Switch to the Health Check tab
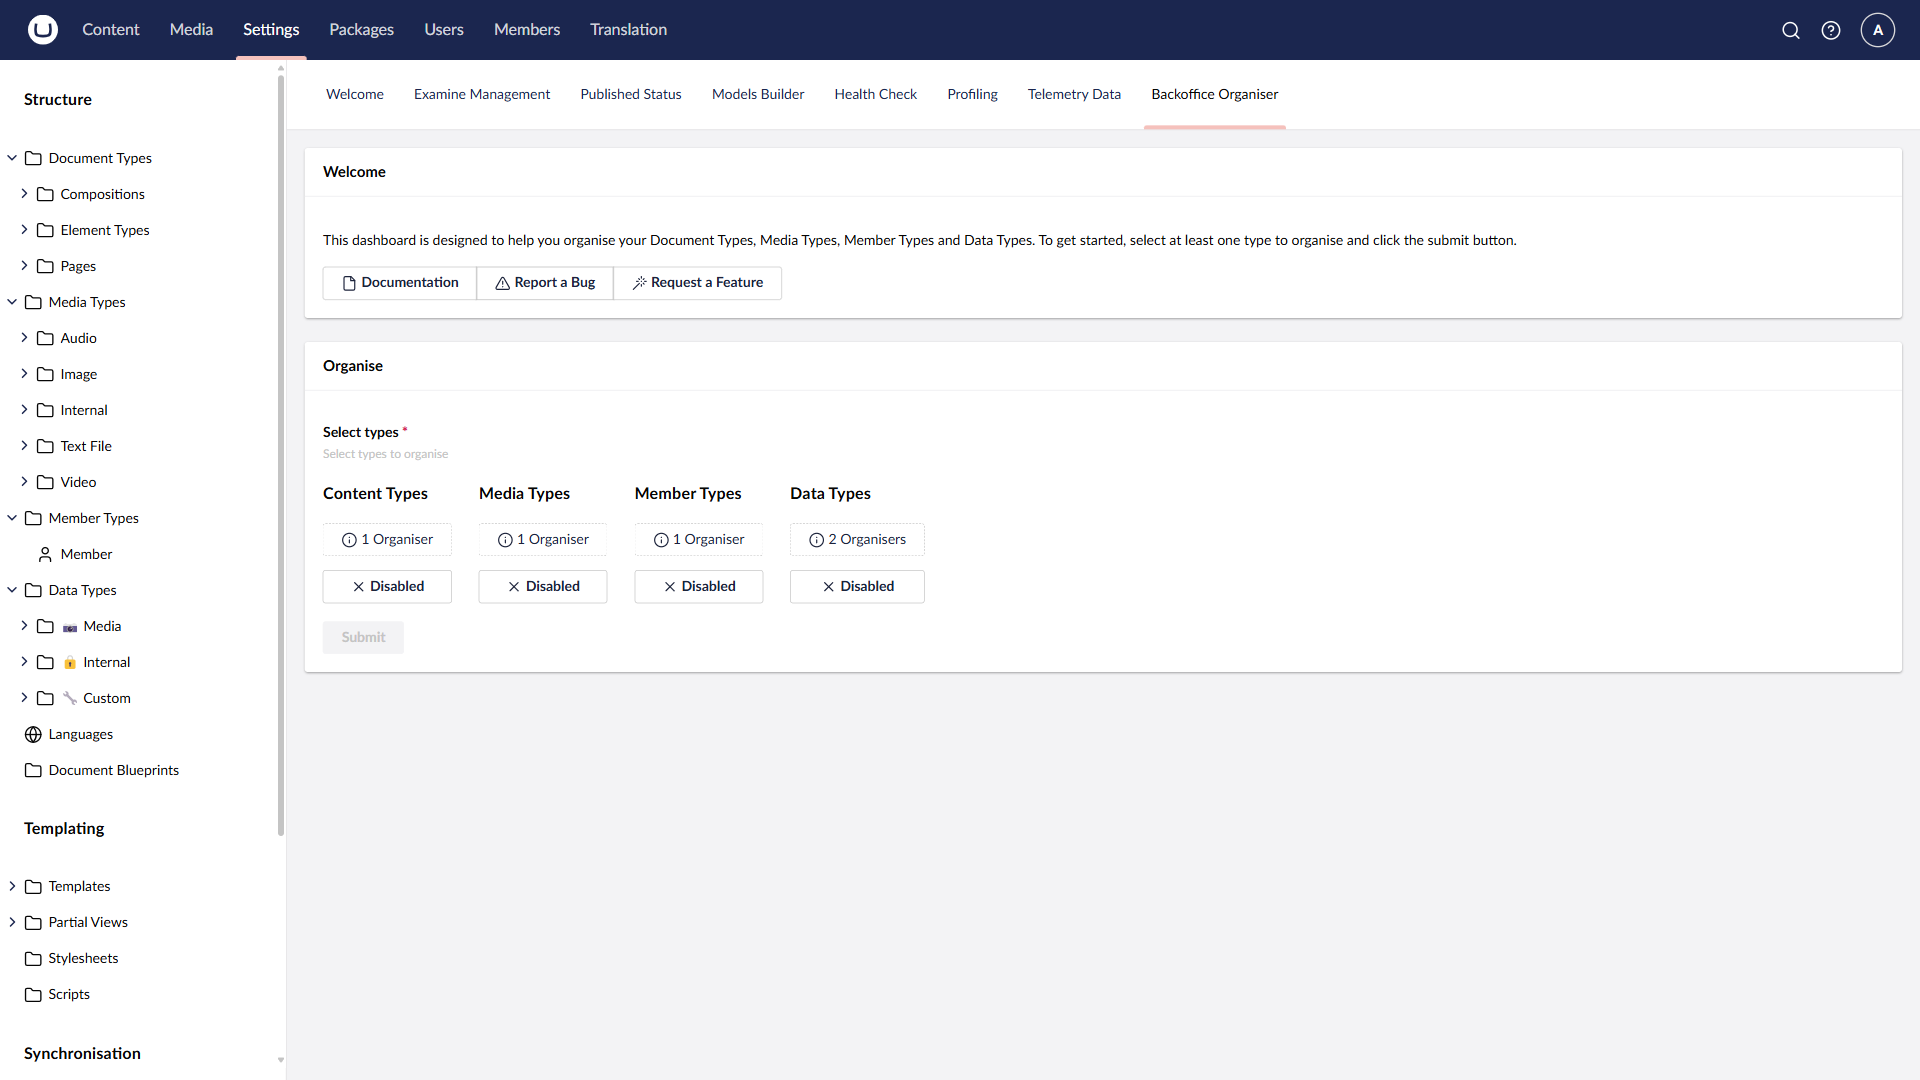 875,93
